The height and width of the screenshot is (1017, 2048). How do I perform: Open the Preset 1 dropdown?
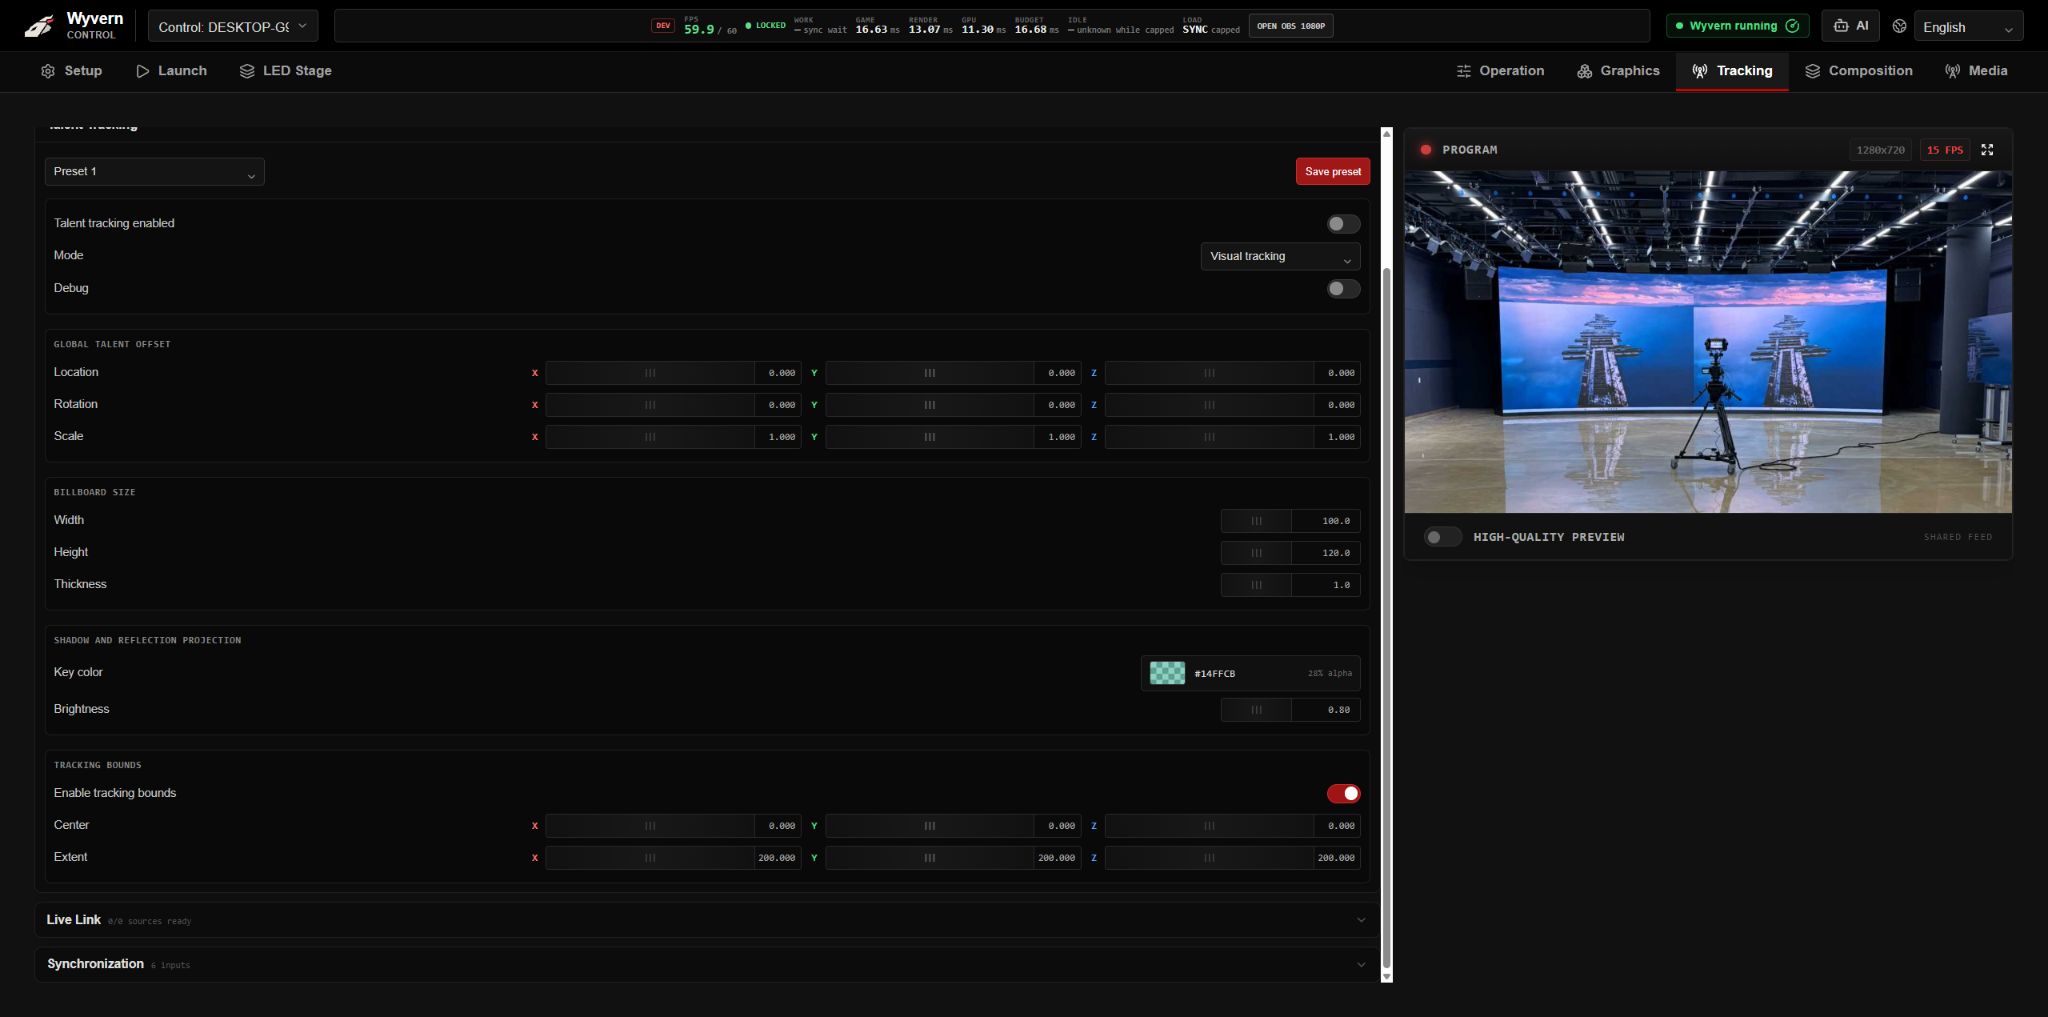(155, 172)
